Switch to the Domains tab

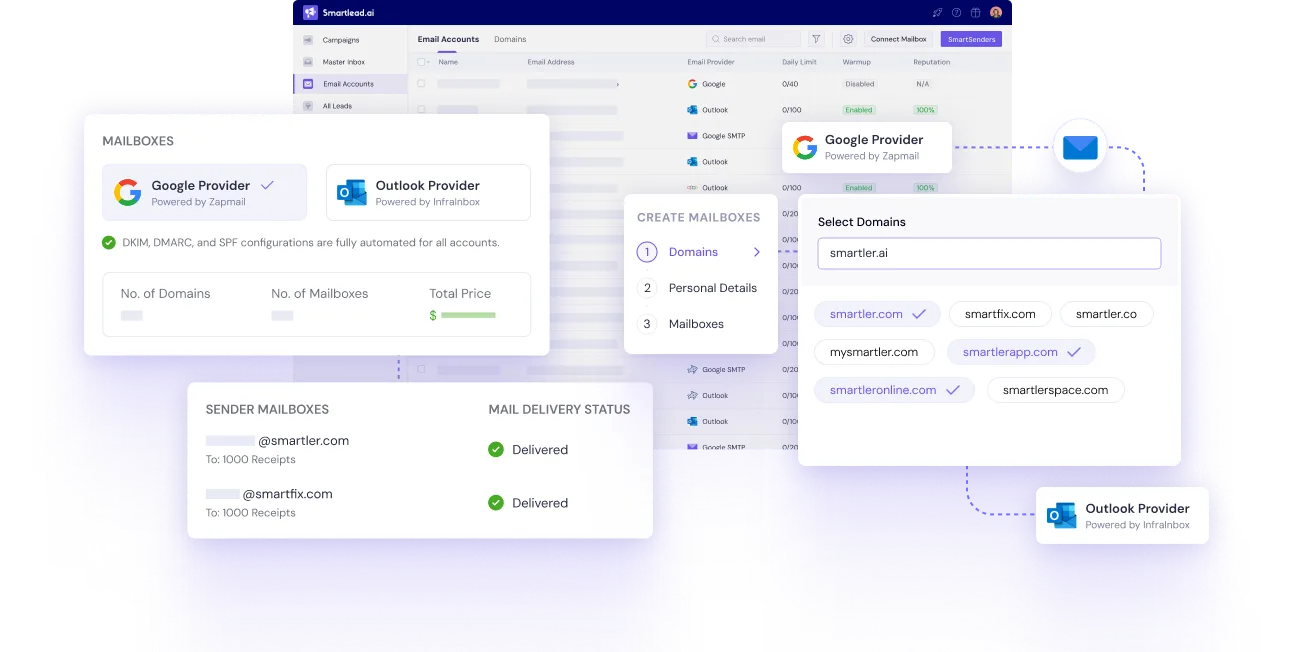coord(510,39)
